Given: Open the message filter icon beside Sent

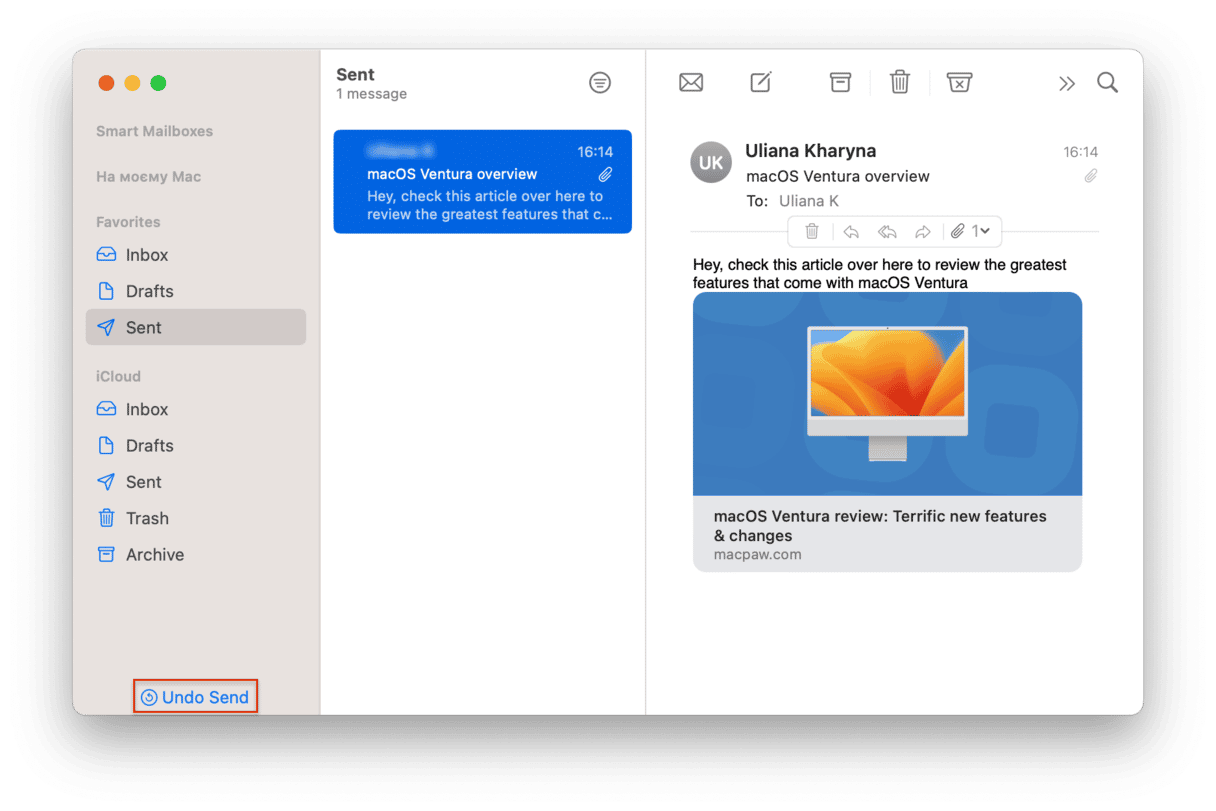Looking at the screenshot, I should [x=600, y=83].
